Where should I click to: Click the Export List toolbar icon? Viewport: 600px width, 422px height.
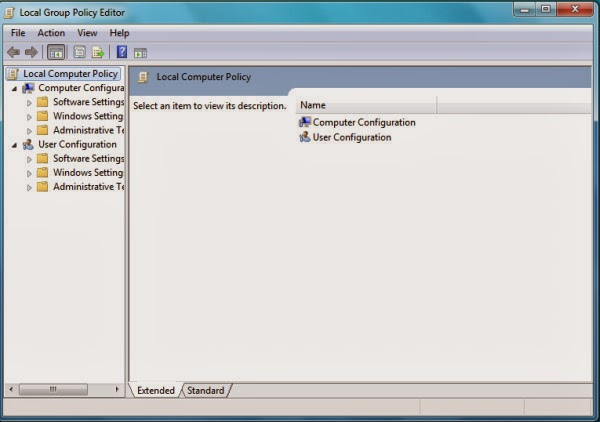(98, 52)
